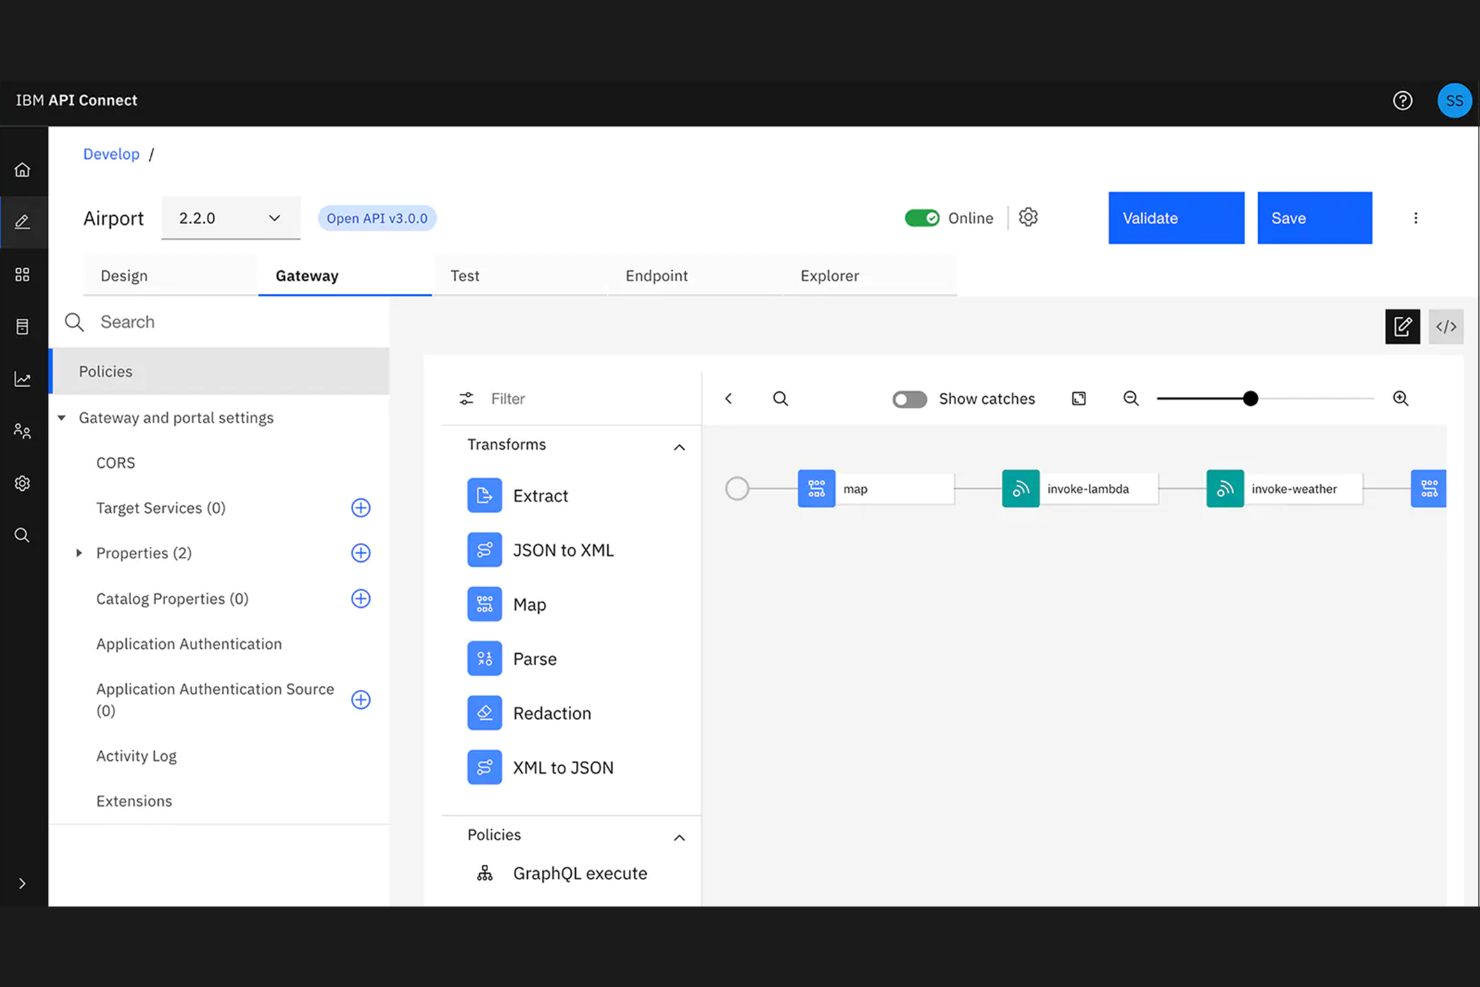Click fit to screen icon
The height and width of the screenshot is (987, 1480).
pyautogui.click(x=1079, y=398)
